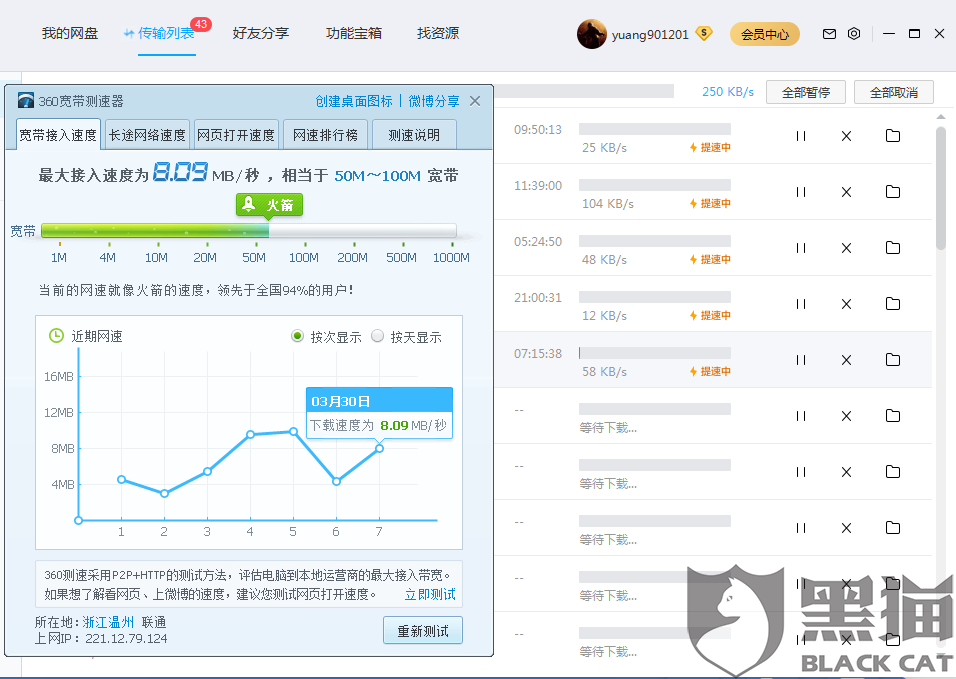Viewport: 956px width, 679px height.
Task: Switch to 网速排行榜 tab
Action: coord(325,135)
